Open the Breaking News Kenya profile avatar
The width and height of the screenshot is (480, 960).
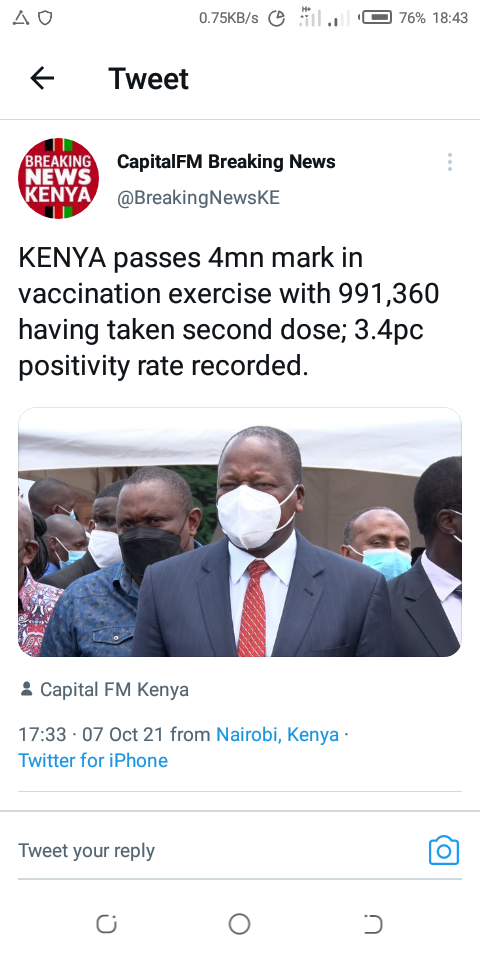58,179
